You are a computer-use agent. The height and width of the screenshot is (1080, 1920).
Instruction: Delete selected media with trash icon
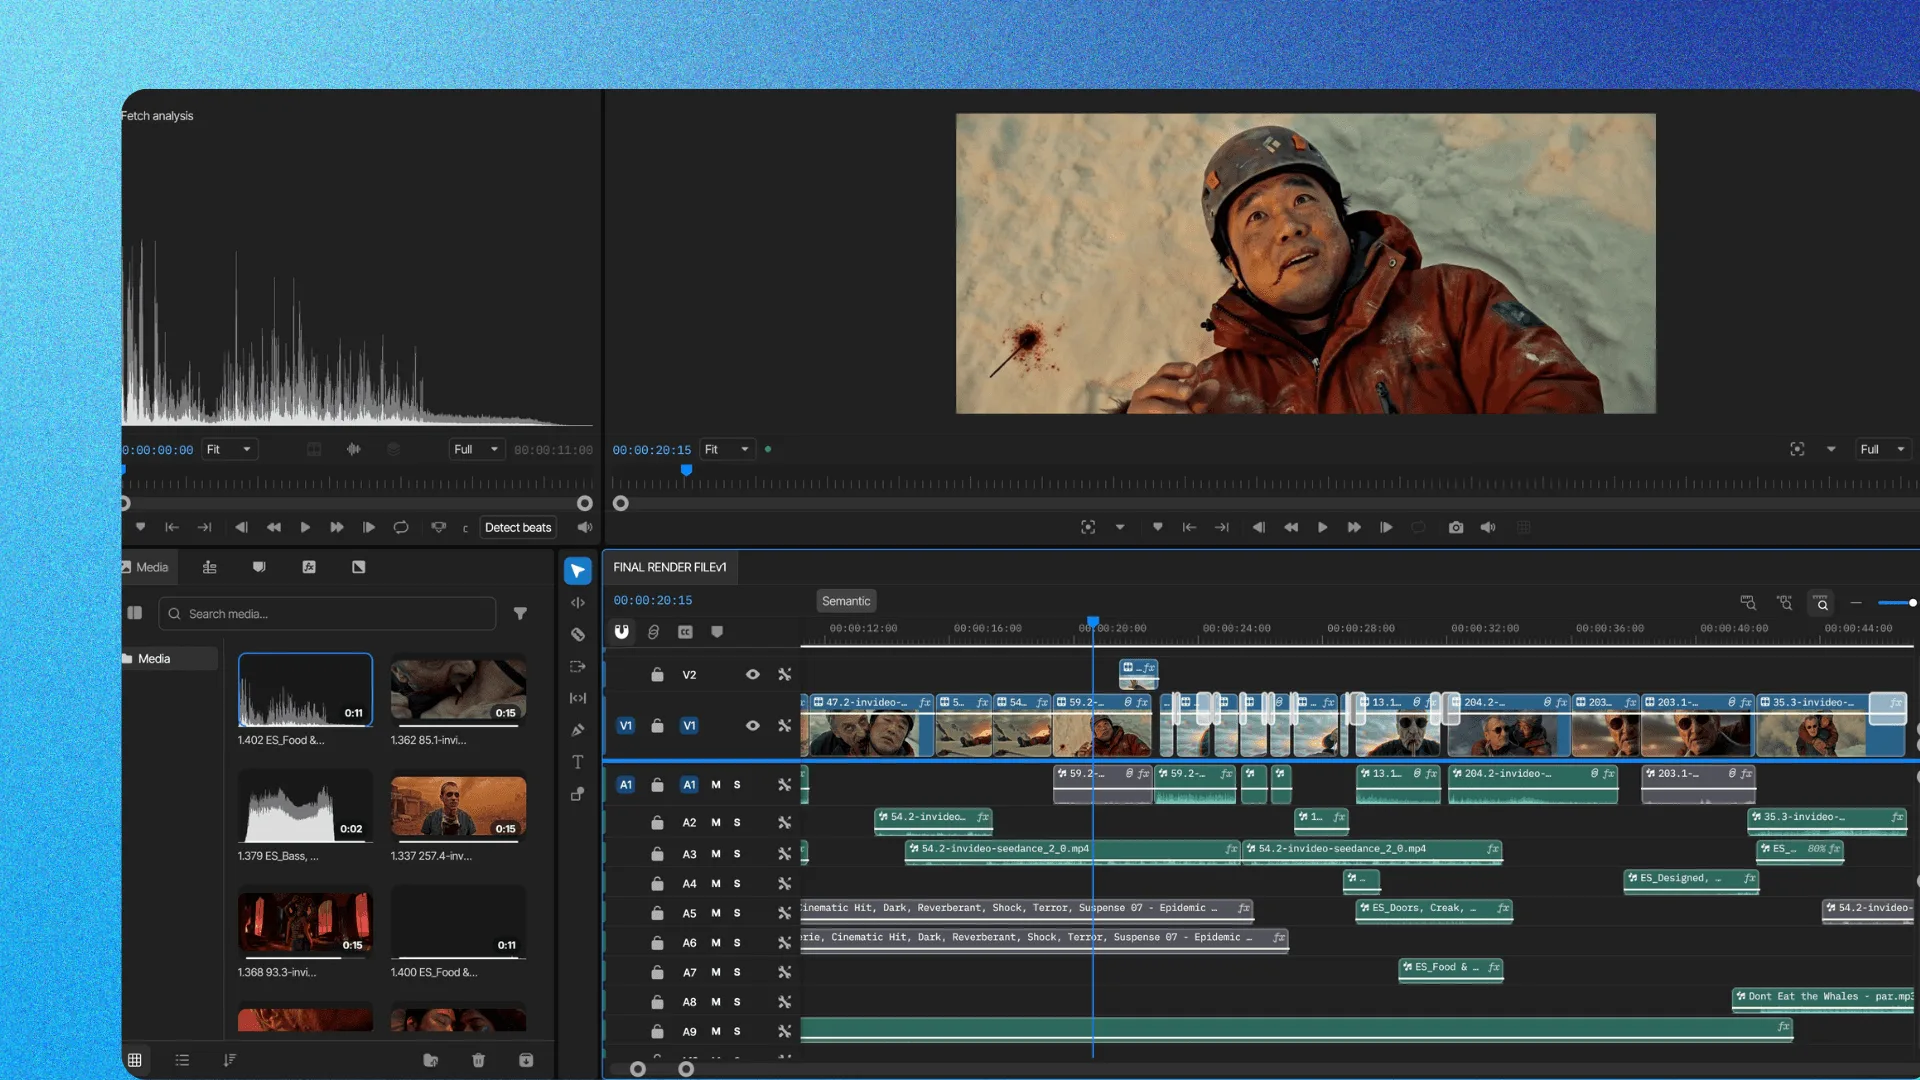click(x=478, y=1060)
